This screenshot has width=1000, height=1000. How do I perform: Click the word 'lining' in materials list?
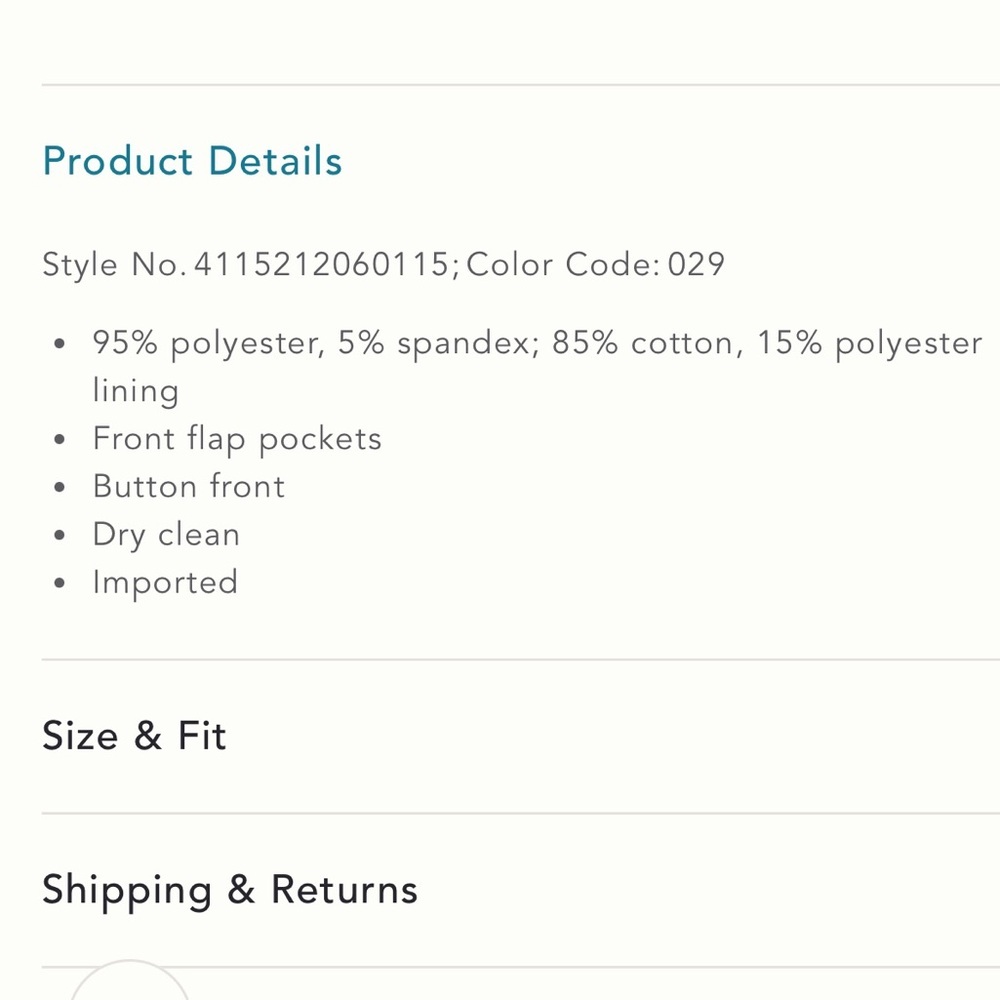136,391
